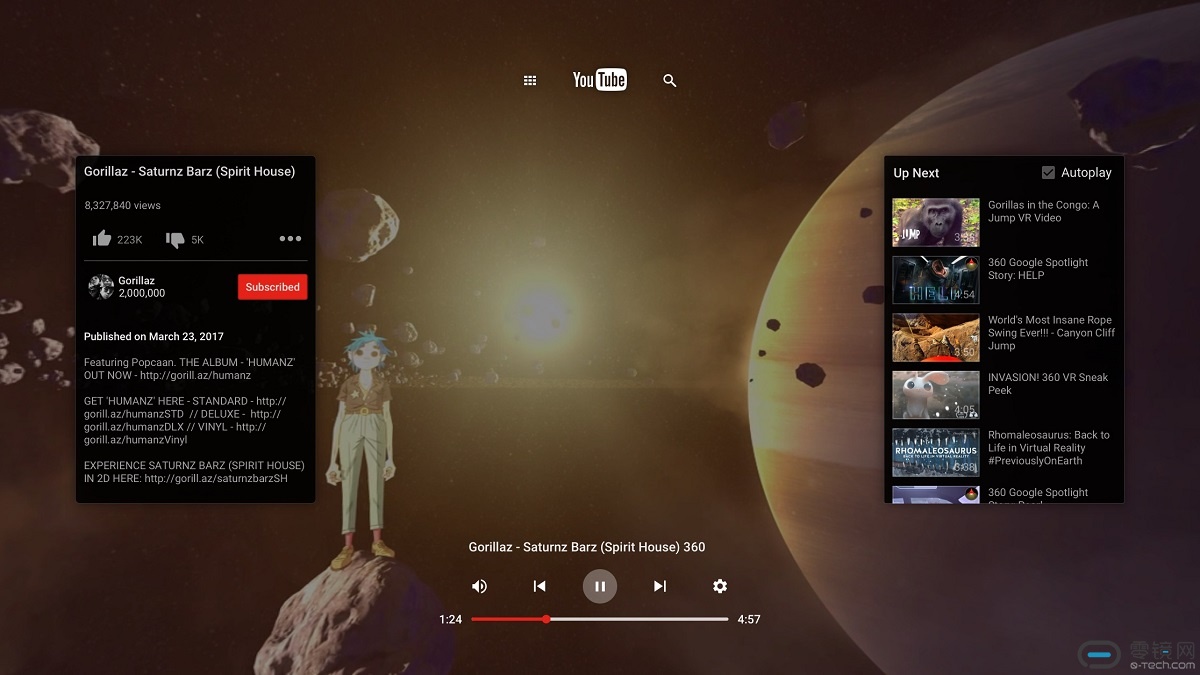Click the red Subscribed button
This screenshot has height=675, width=1200.
(x=272, y=287)
